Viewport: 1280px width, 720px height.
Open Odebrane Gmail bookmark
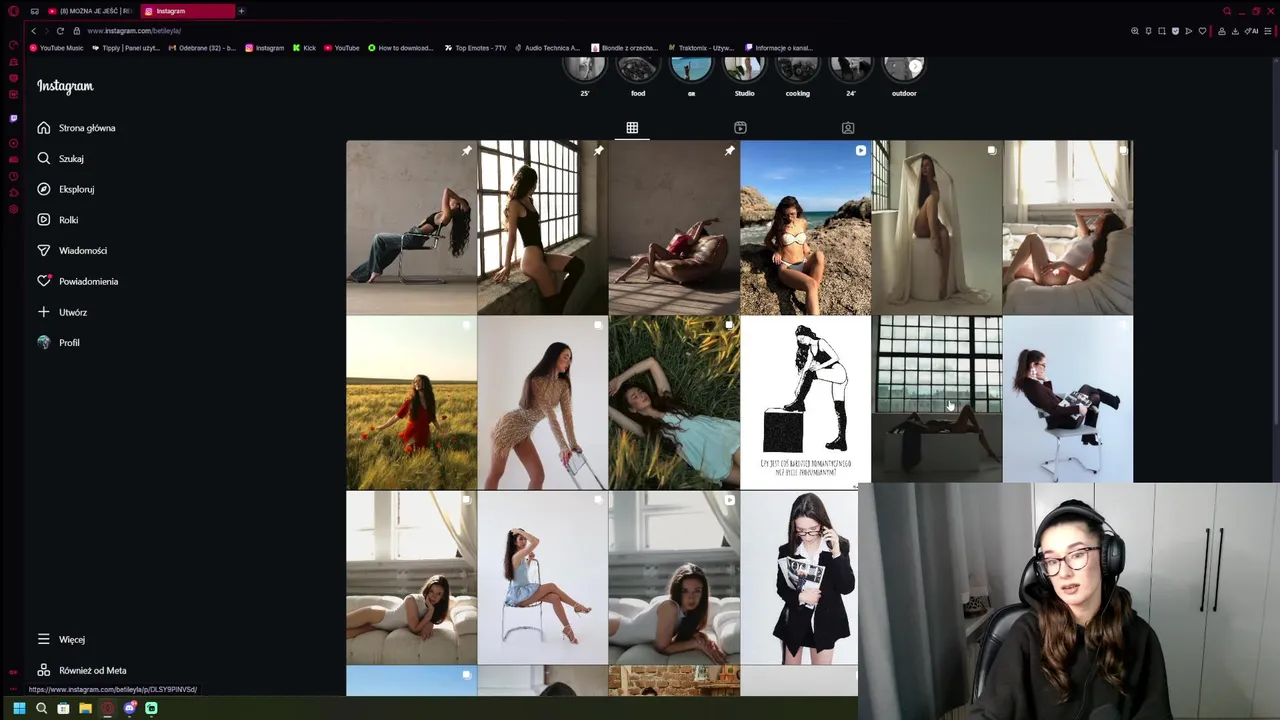tap(202, 48)
